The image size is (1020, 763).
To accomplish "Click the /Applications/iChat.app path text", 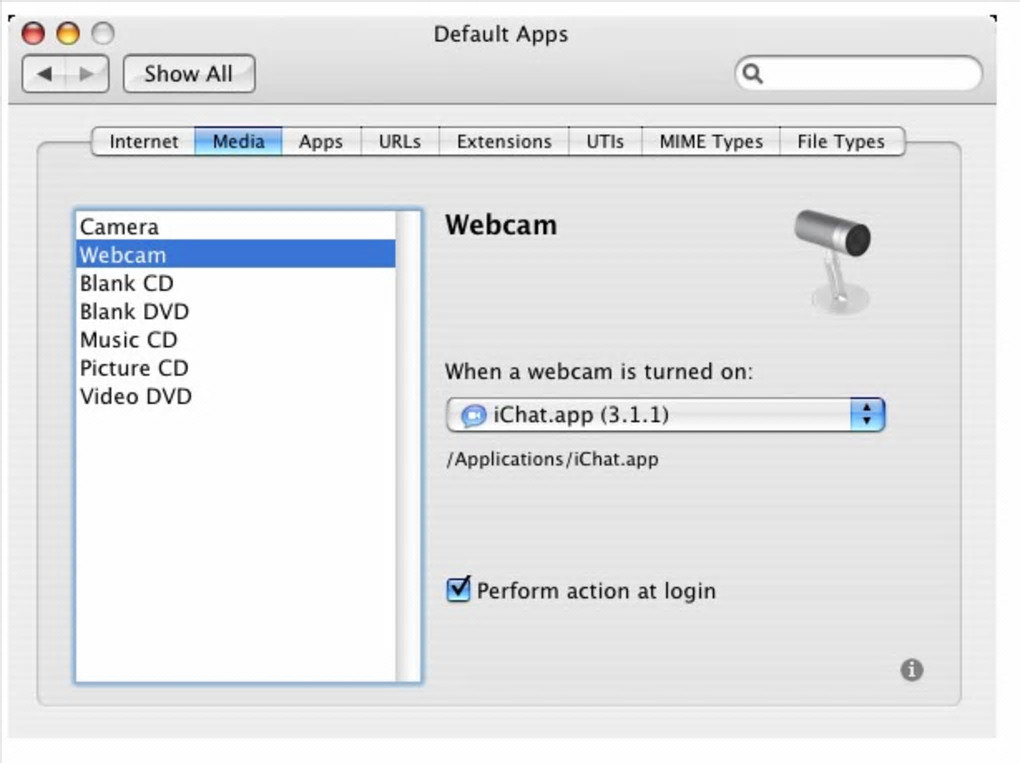I will point(552,459).
